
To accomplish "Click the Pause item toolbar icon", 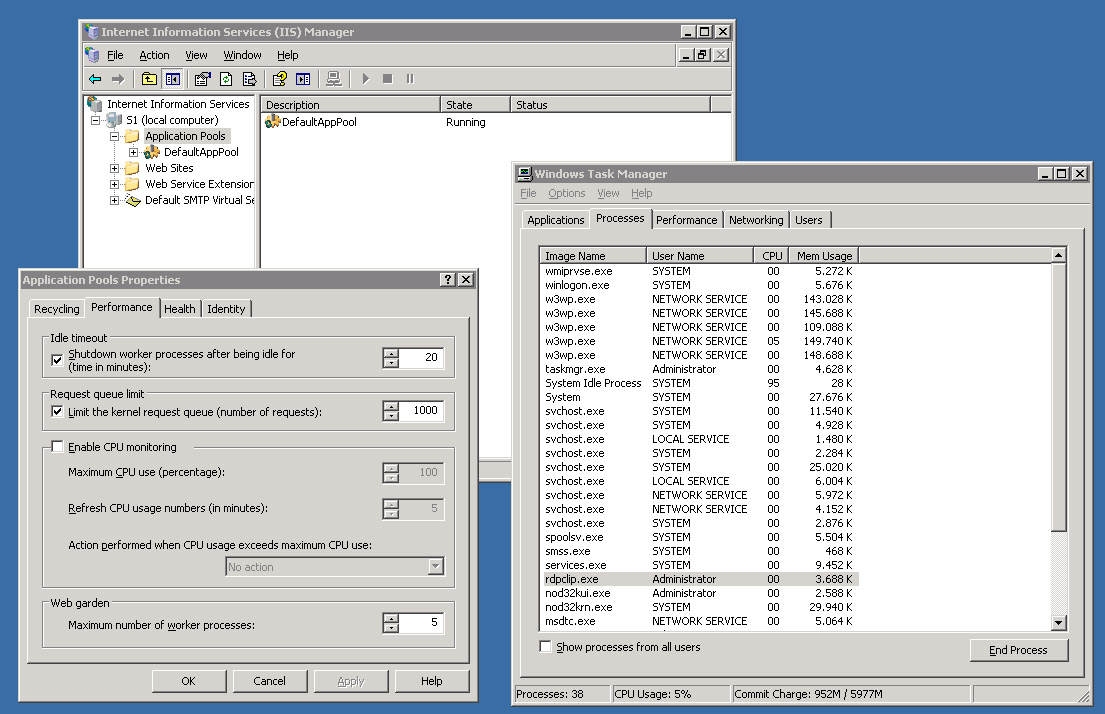I will tap(410, 79).
